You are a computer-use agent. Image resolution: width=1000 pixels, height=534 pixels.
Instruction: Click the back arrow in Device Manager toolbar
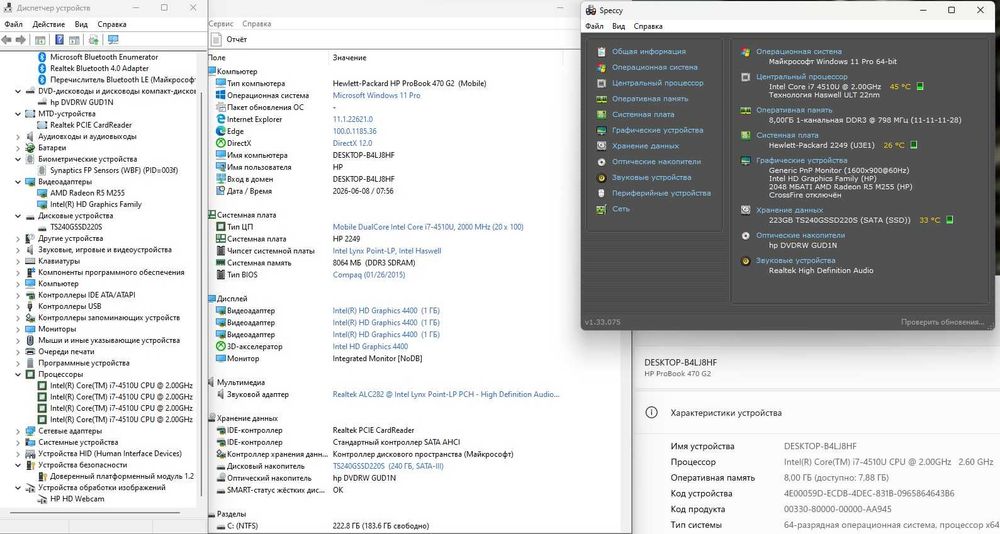[6, 40]
